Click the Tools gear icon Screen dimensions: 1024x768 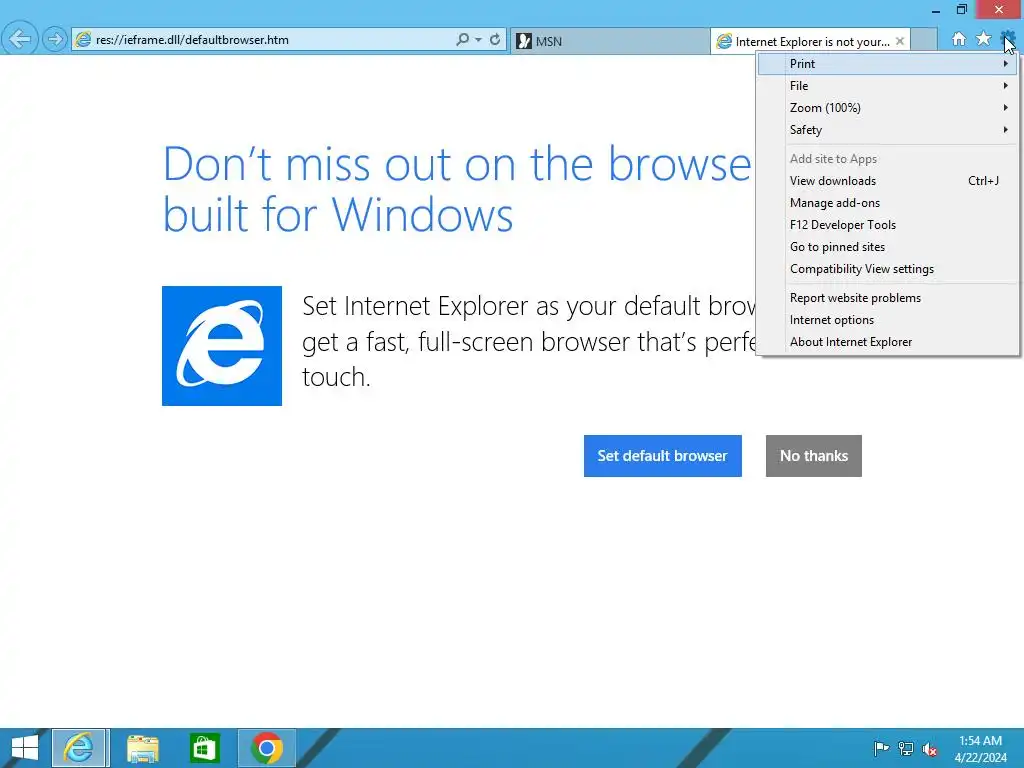pos(1008,39)
